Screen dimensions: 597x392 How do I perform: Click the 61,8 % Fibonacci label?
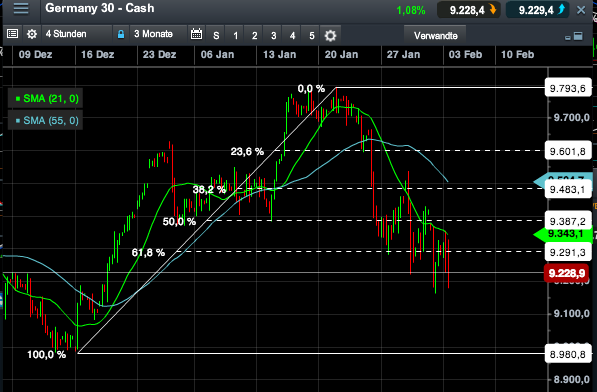(x=148, y=252)
